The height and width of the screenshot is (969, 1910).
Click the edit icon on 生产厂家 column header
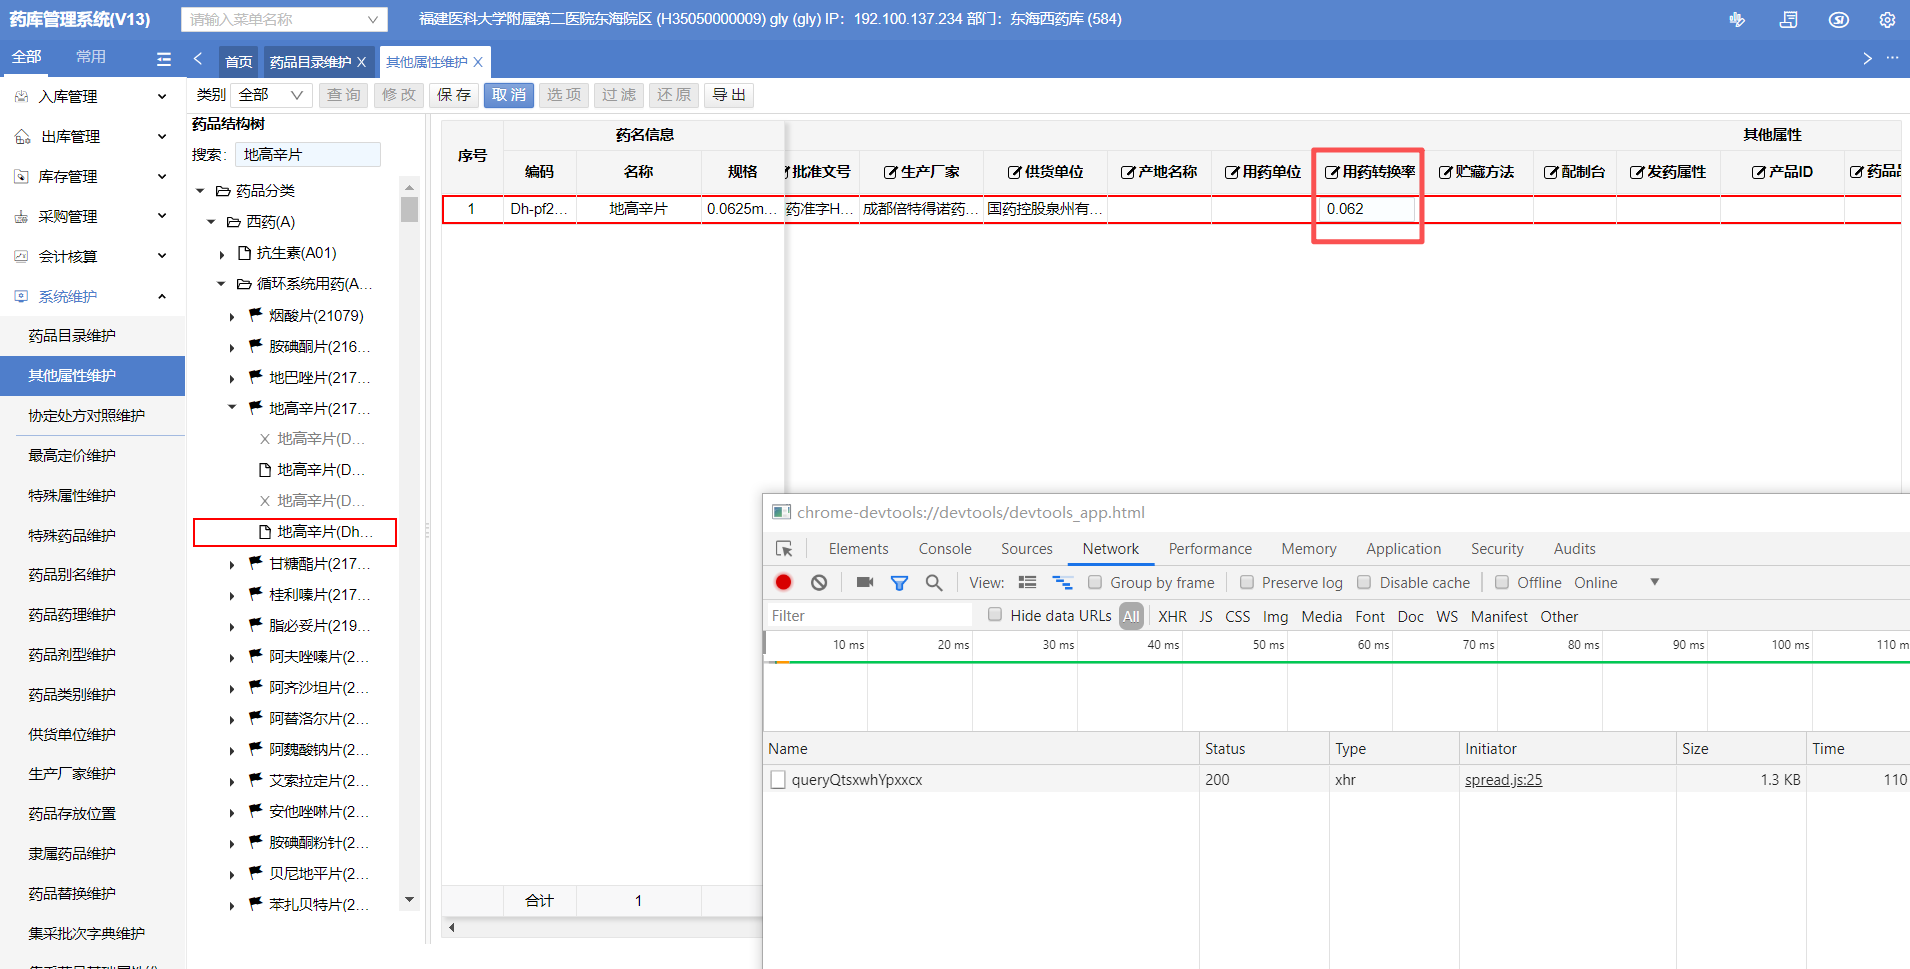890,172
